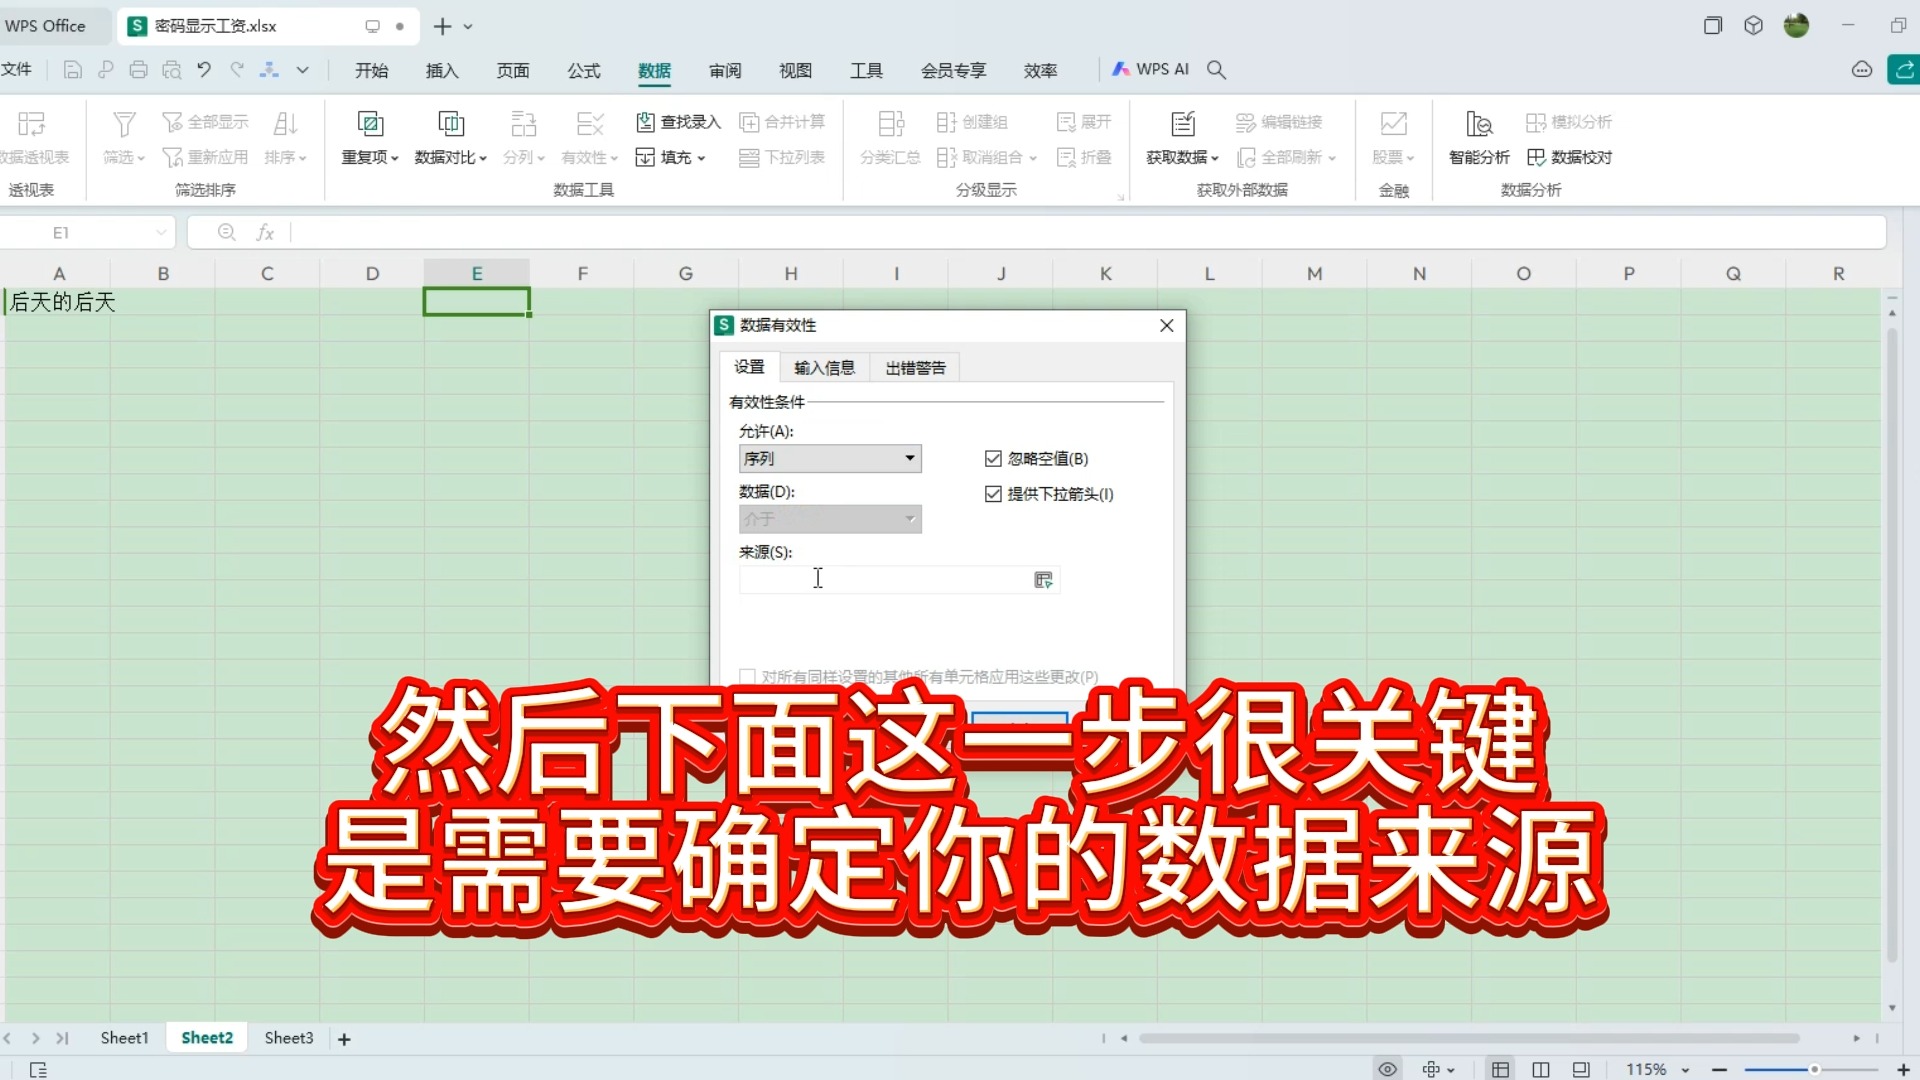Open the 审阅 ribbon tab
1920x1080 pixels.
[725, 70]
